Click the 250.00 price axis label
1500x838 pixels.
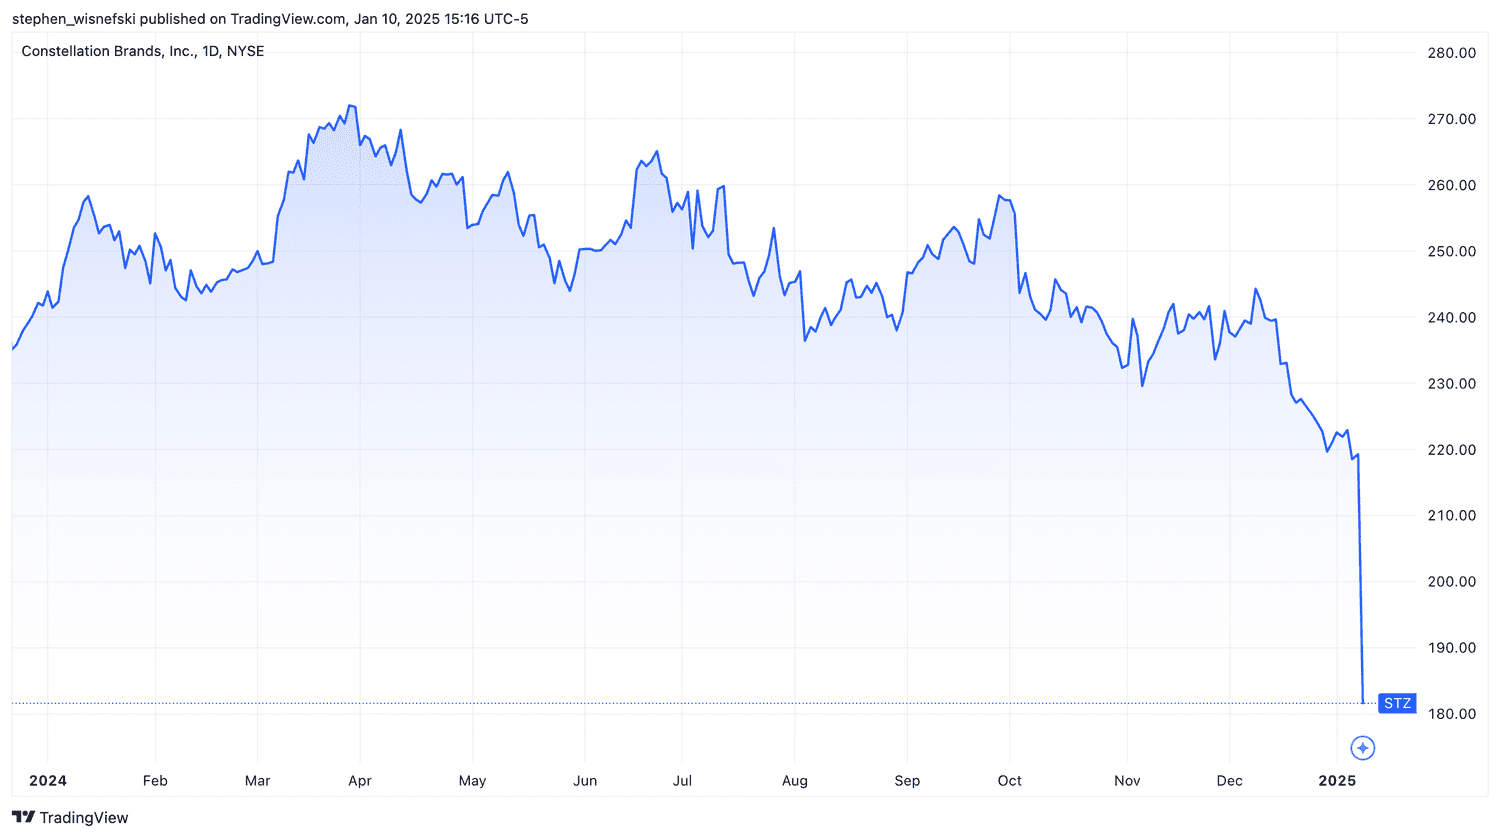coord(1452,251)
